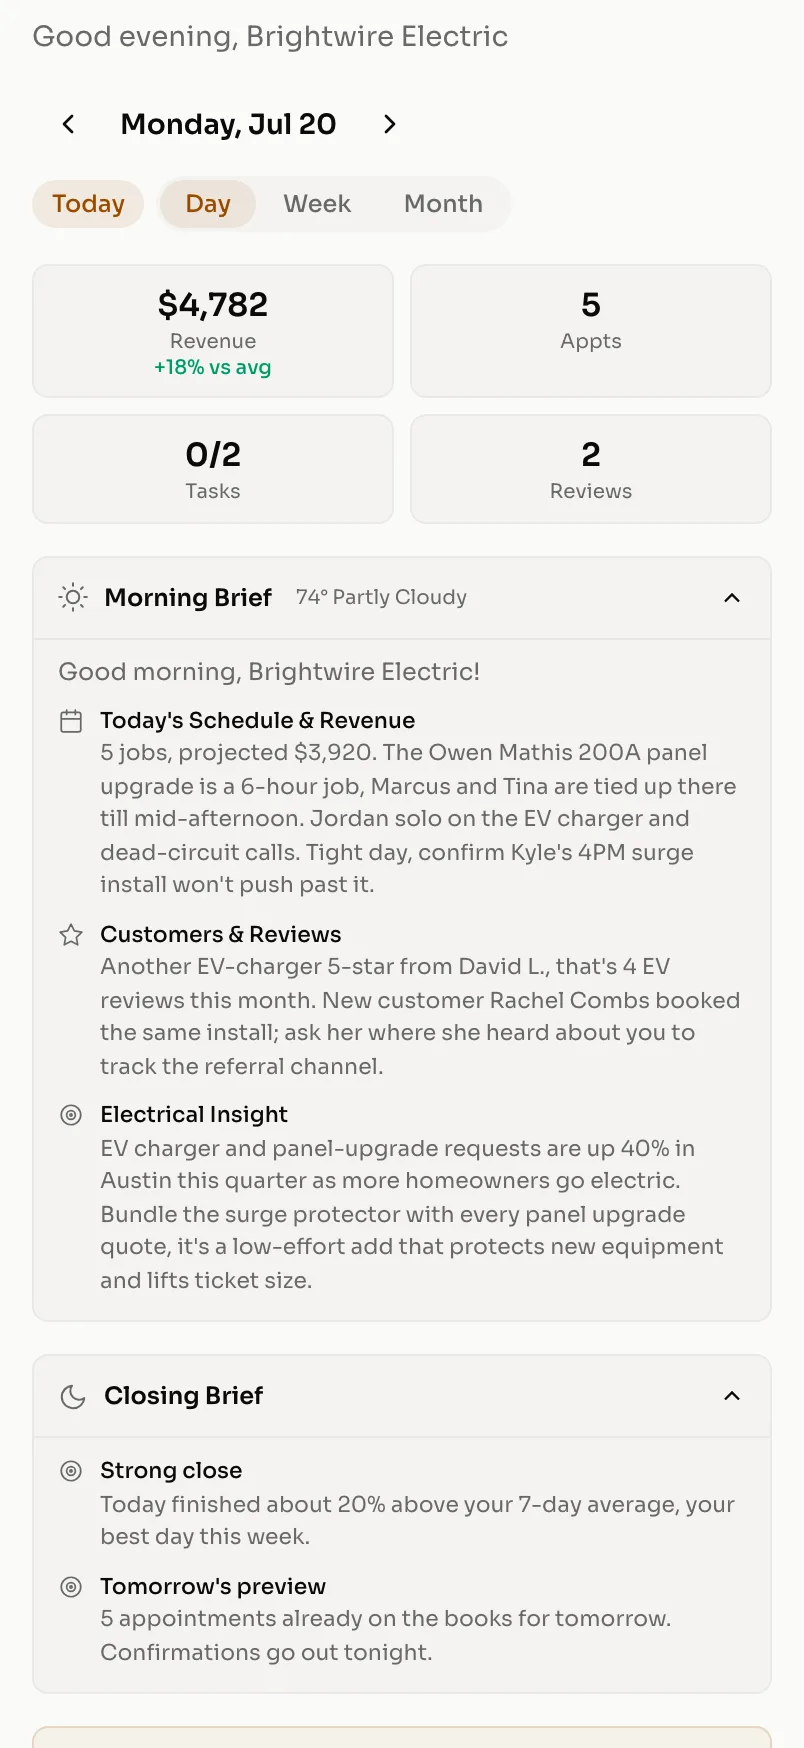Open the $4,782 Revenue card

pos(213,331)
